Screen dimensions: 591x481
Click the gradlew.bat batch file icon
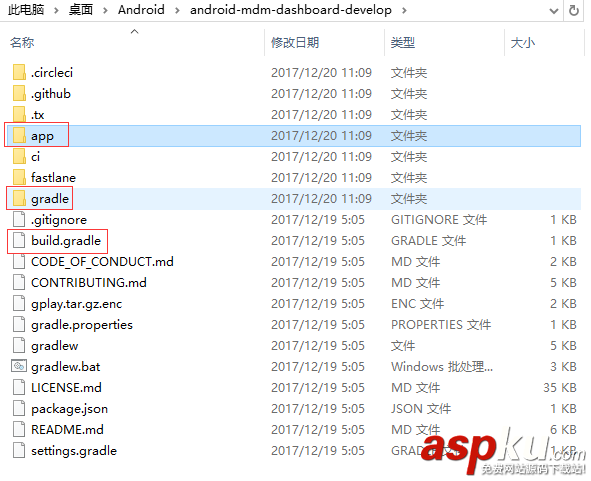[x=19, y=366]
